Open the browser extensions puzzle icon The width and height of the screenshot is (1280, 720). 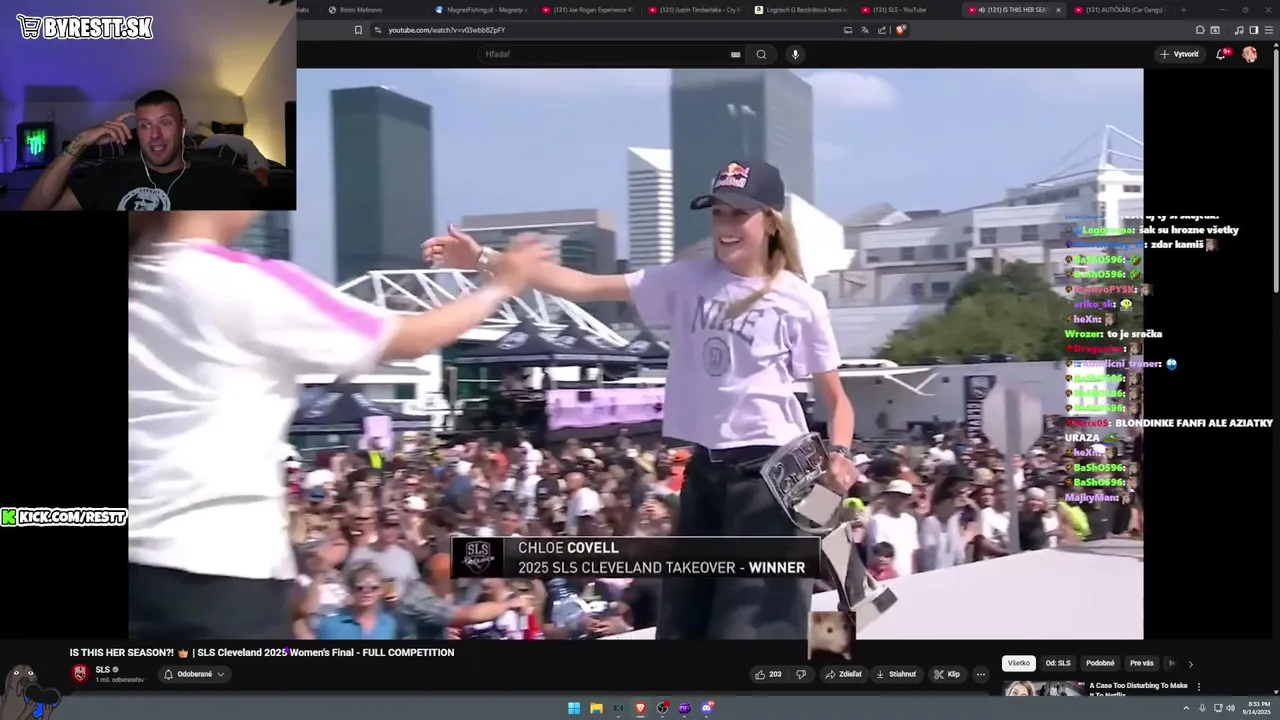(x=1200, y=30)
